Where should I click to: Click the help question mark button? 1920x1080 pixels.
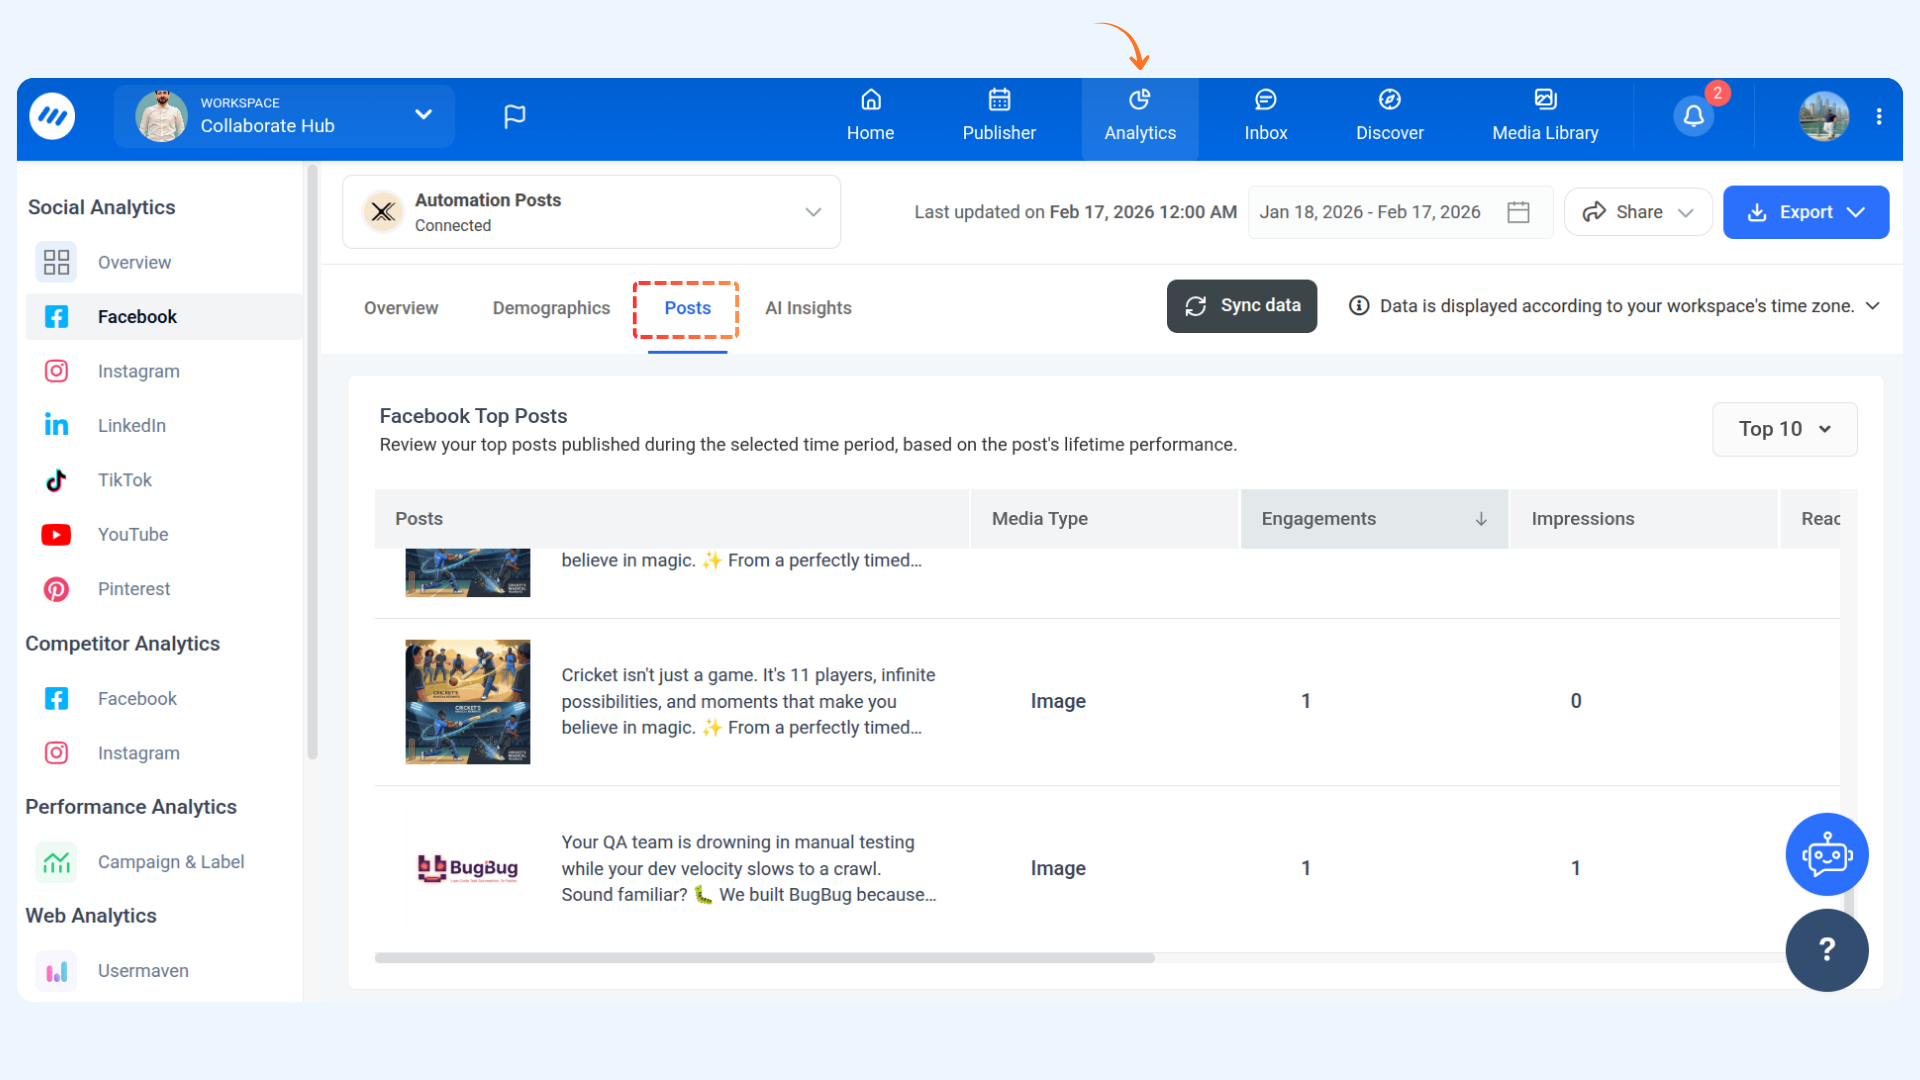click(x=1826, y=949)
